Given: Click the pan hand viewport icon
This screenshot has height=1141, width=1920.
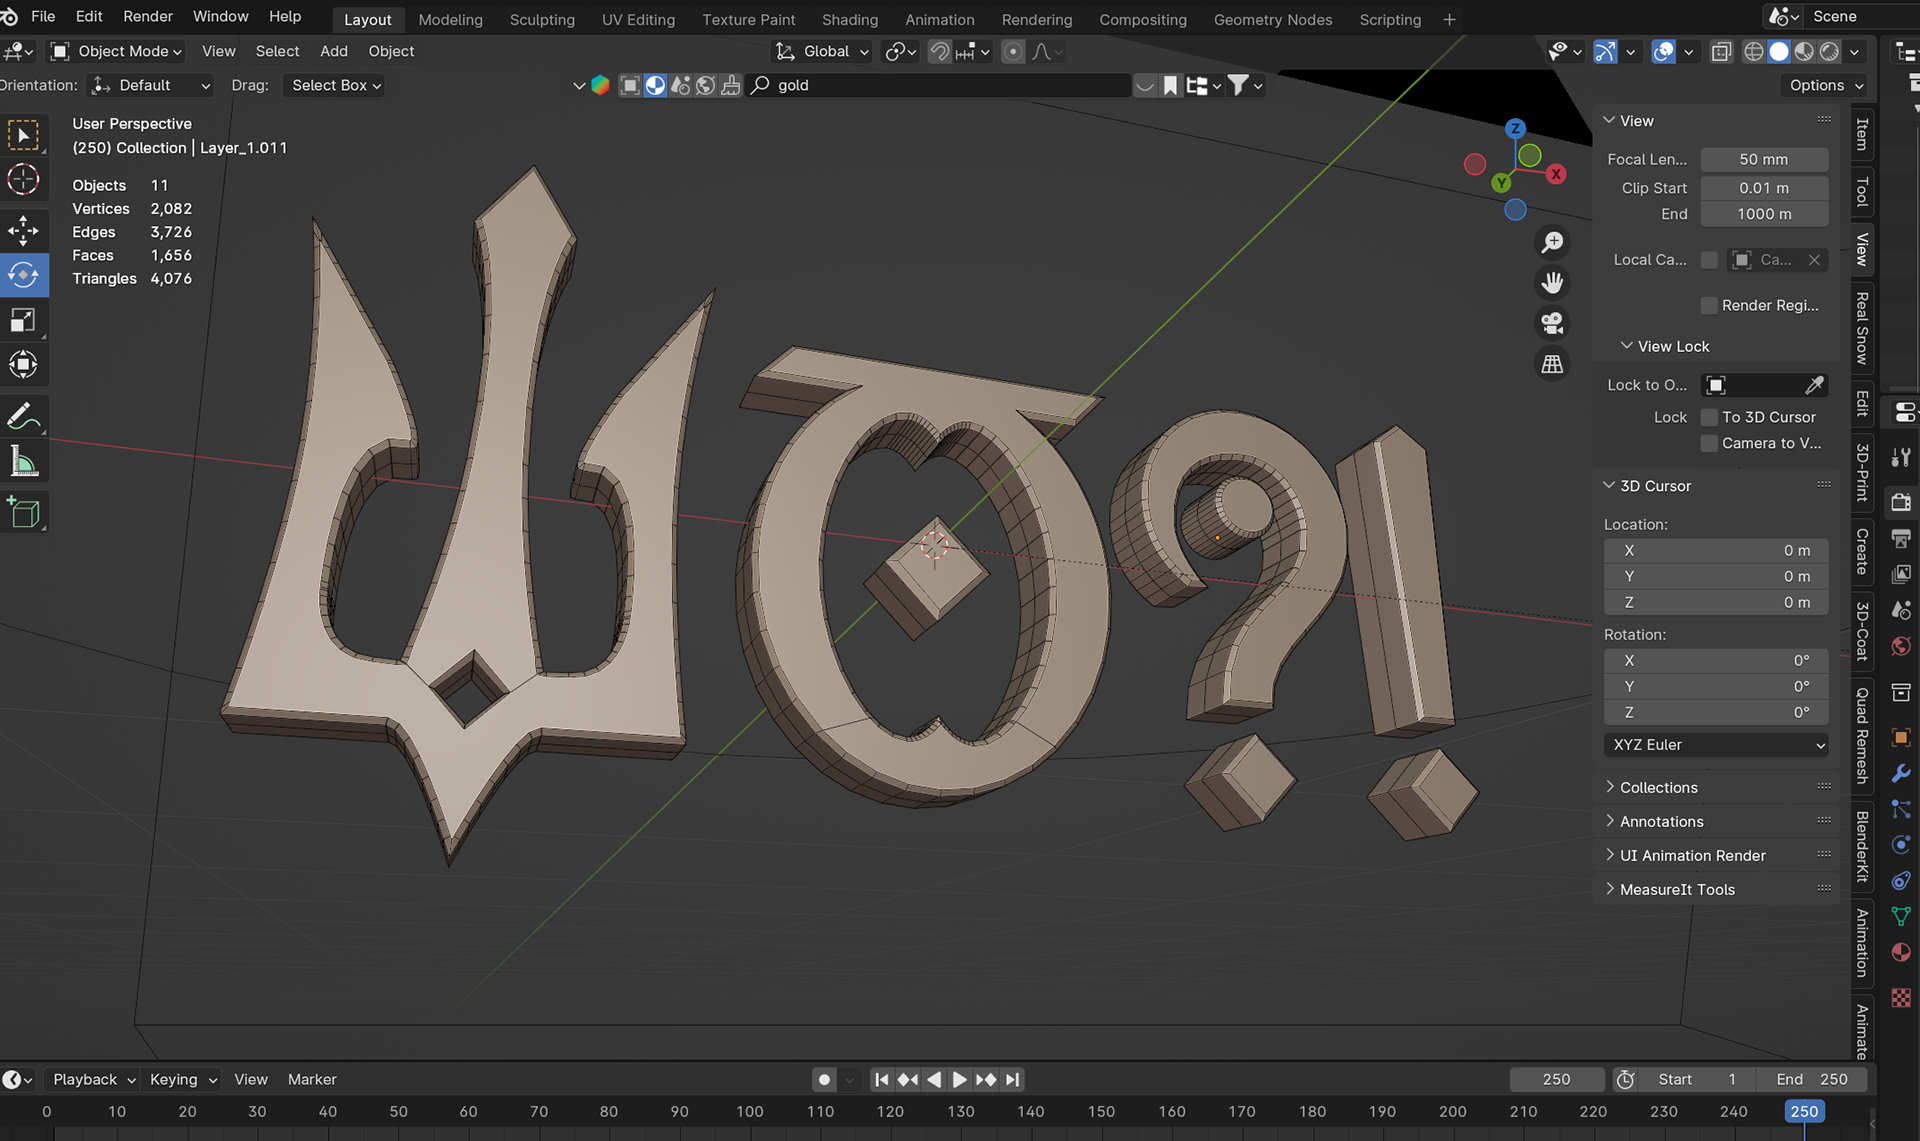Looking at the screenshot, I should pyautogui.click(x=1552, y=283).
